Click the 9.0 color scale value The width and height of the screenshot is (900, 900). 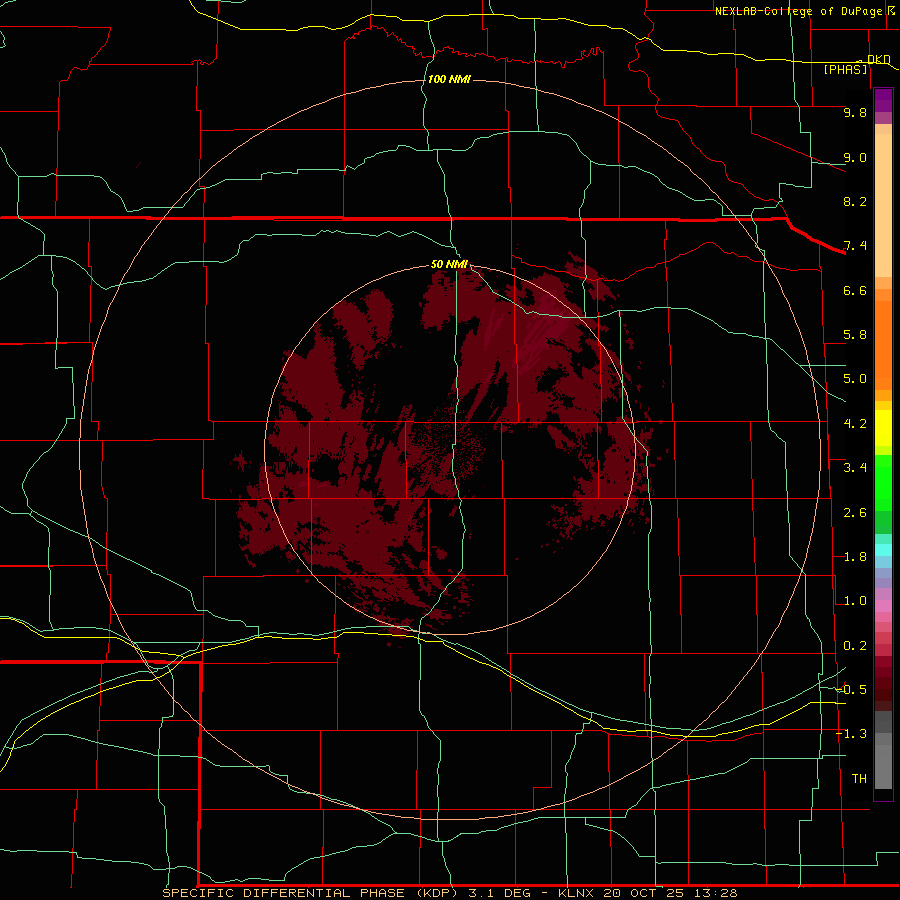pyautogui.click(x=855, y=157)
